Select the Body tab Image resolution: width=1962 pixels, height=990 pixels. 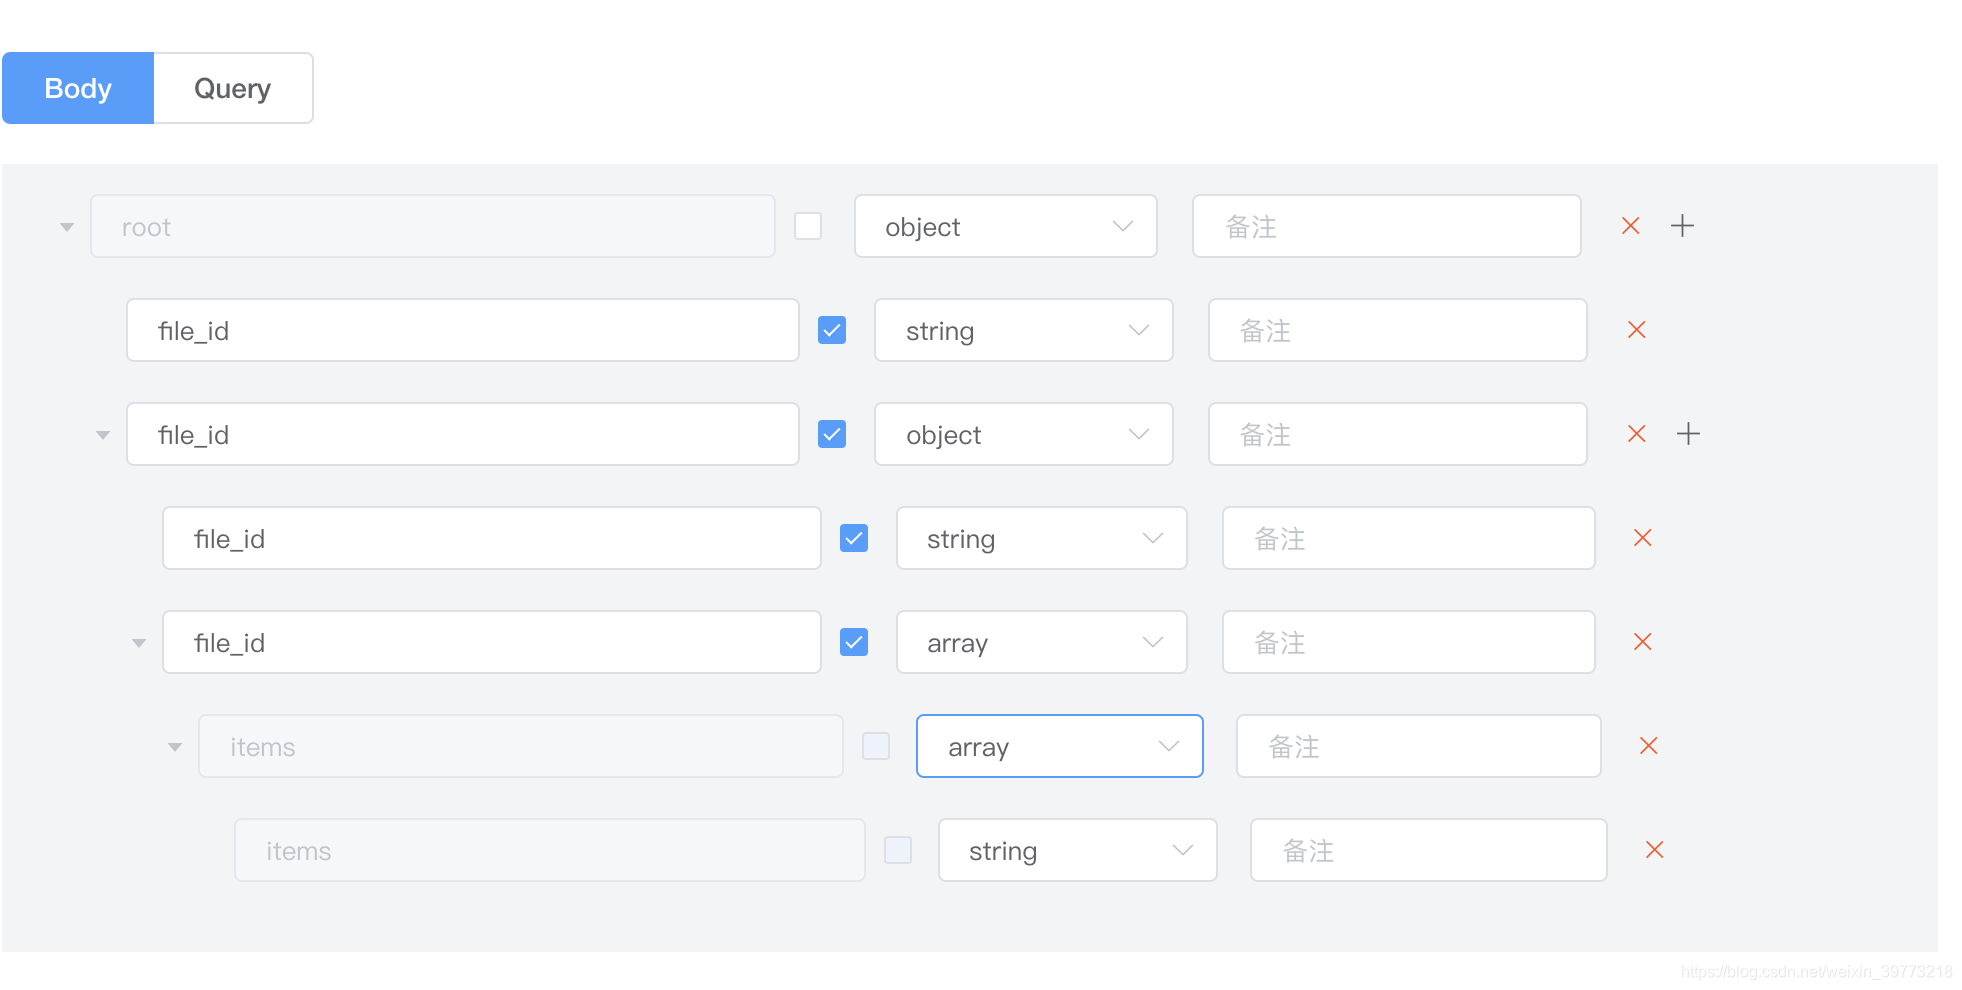pos(78,88)
